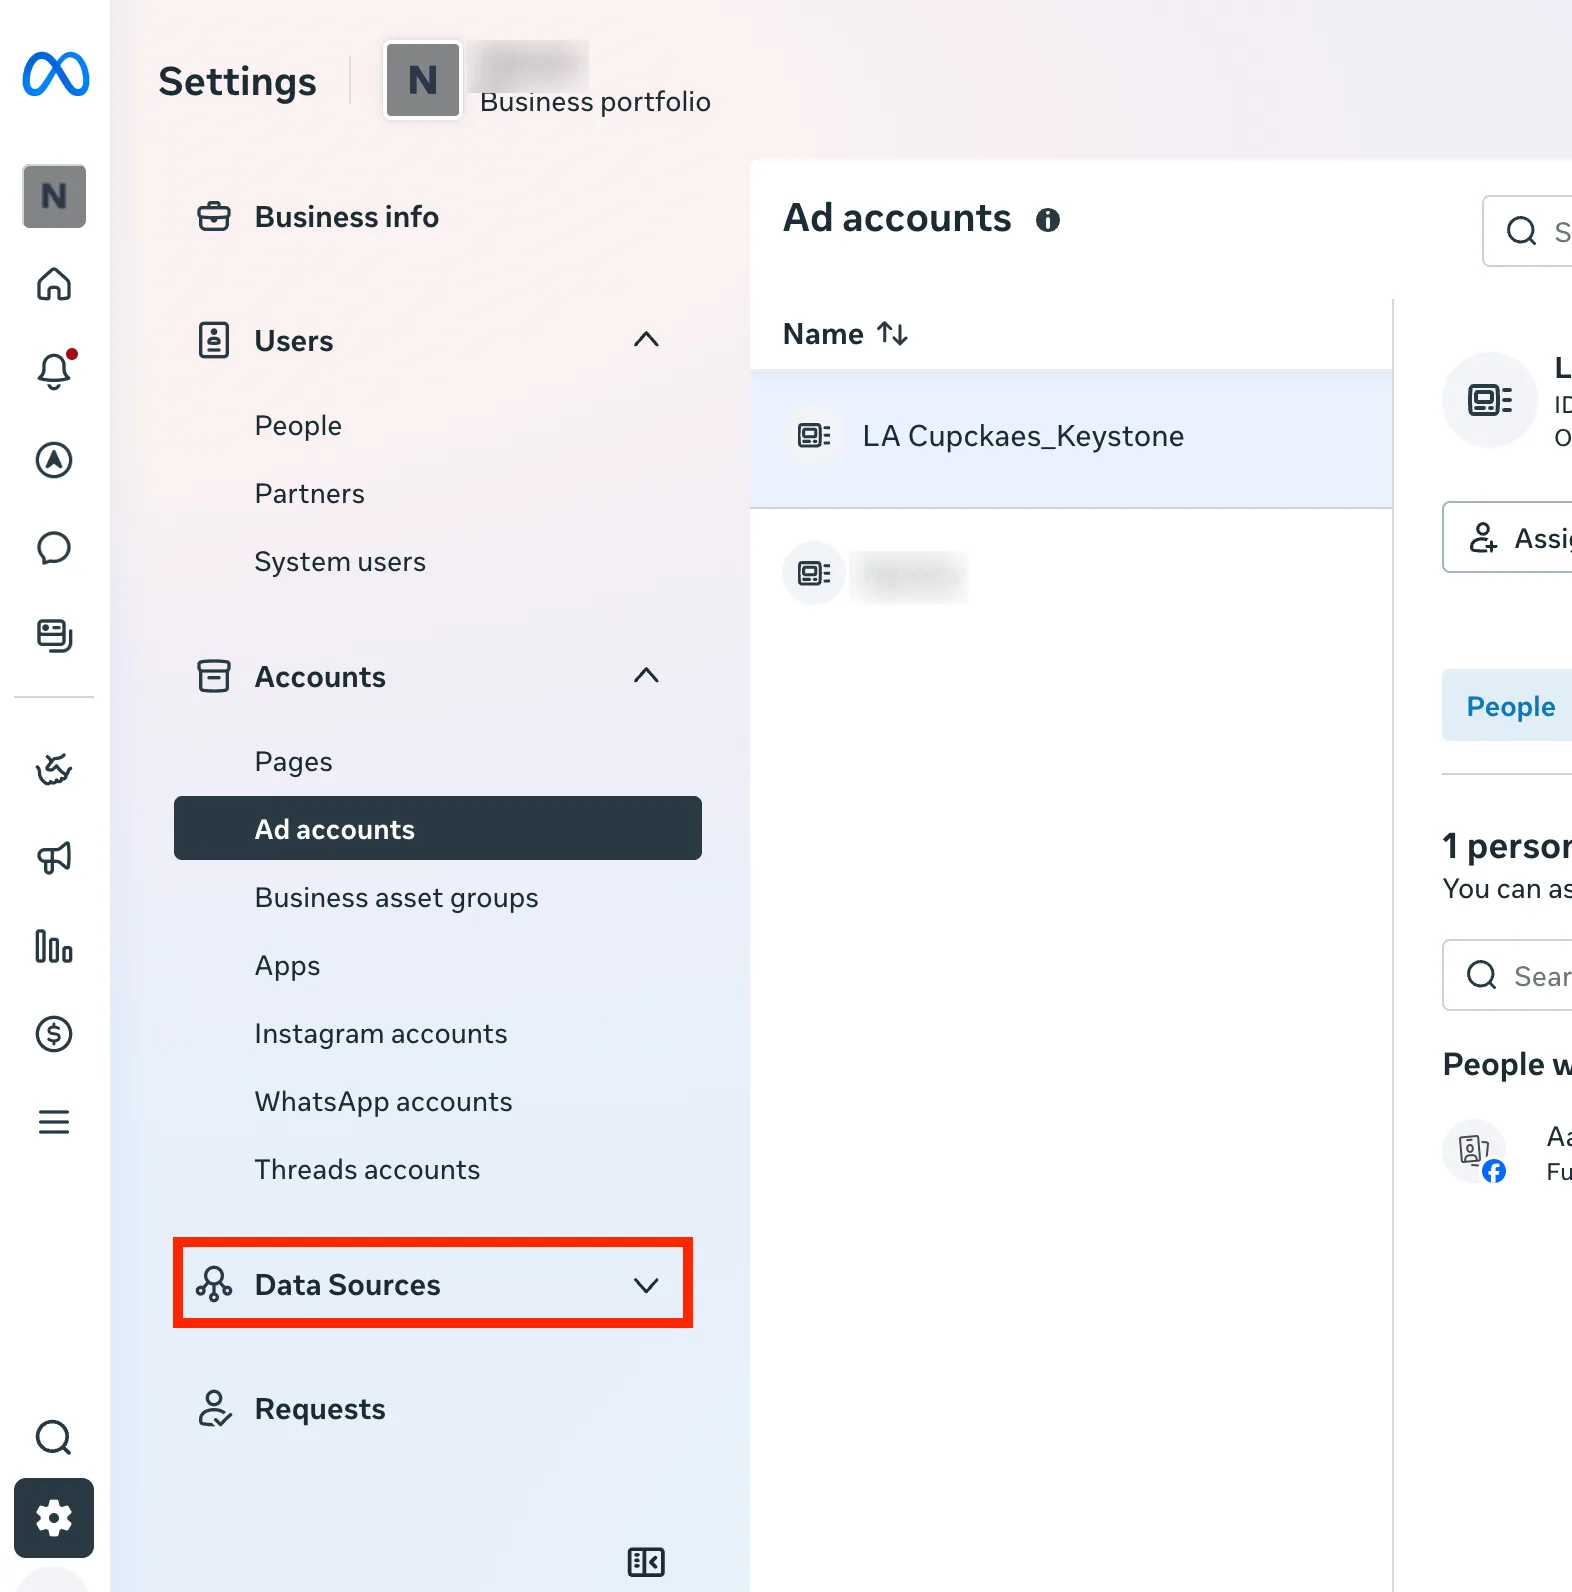Viewport: 1572px width, 1592px height.
Task: Open WhatsApp accounts
Action: 383,1102
